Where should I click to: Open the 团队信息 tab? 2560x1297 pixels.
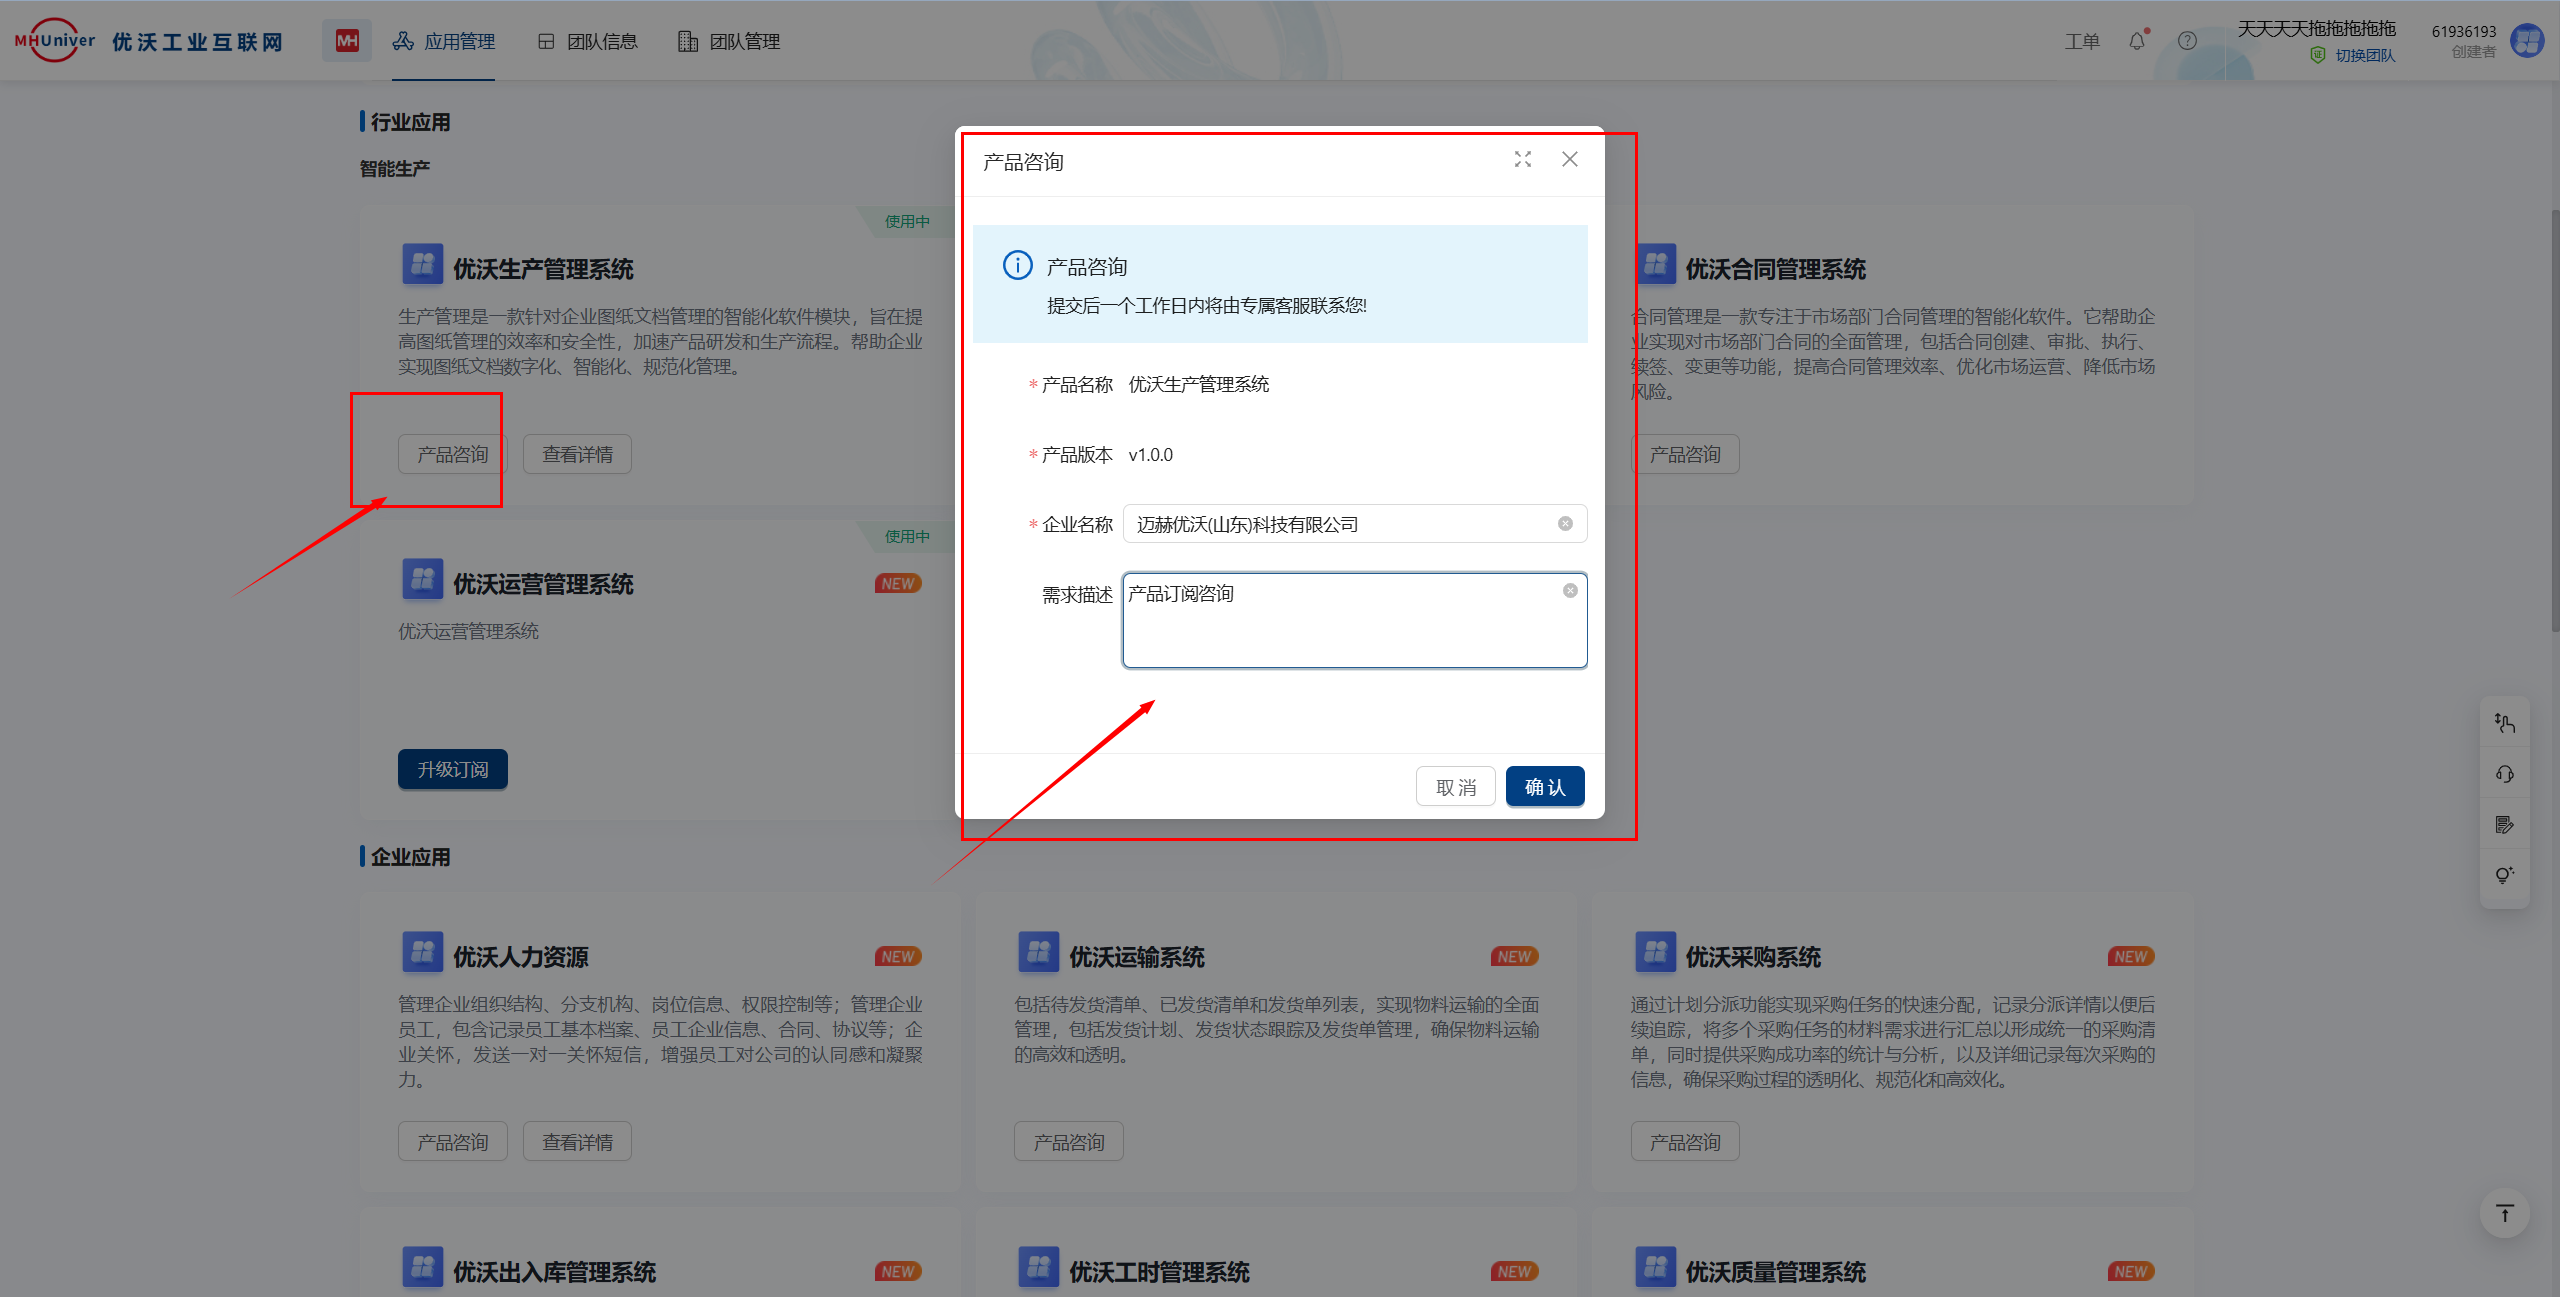pos(588,41)
